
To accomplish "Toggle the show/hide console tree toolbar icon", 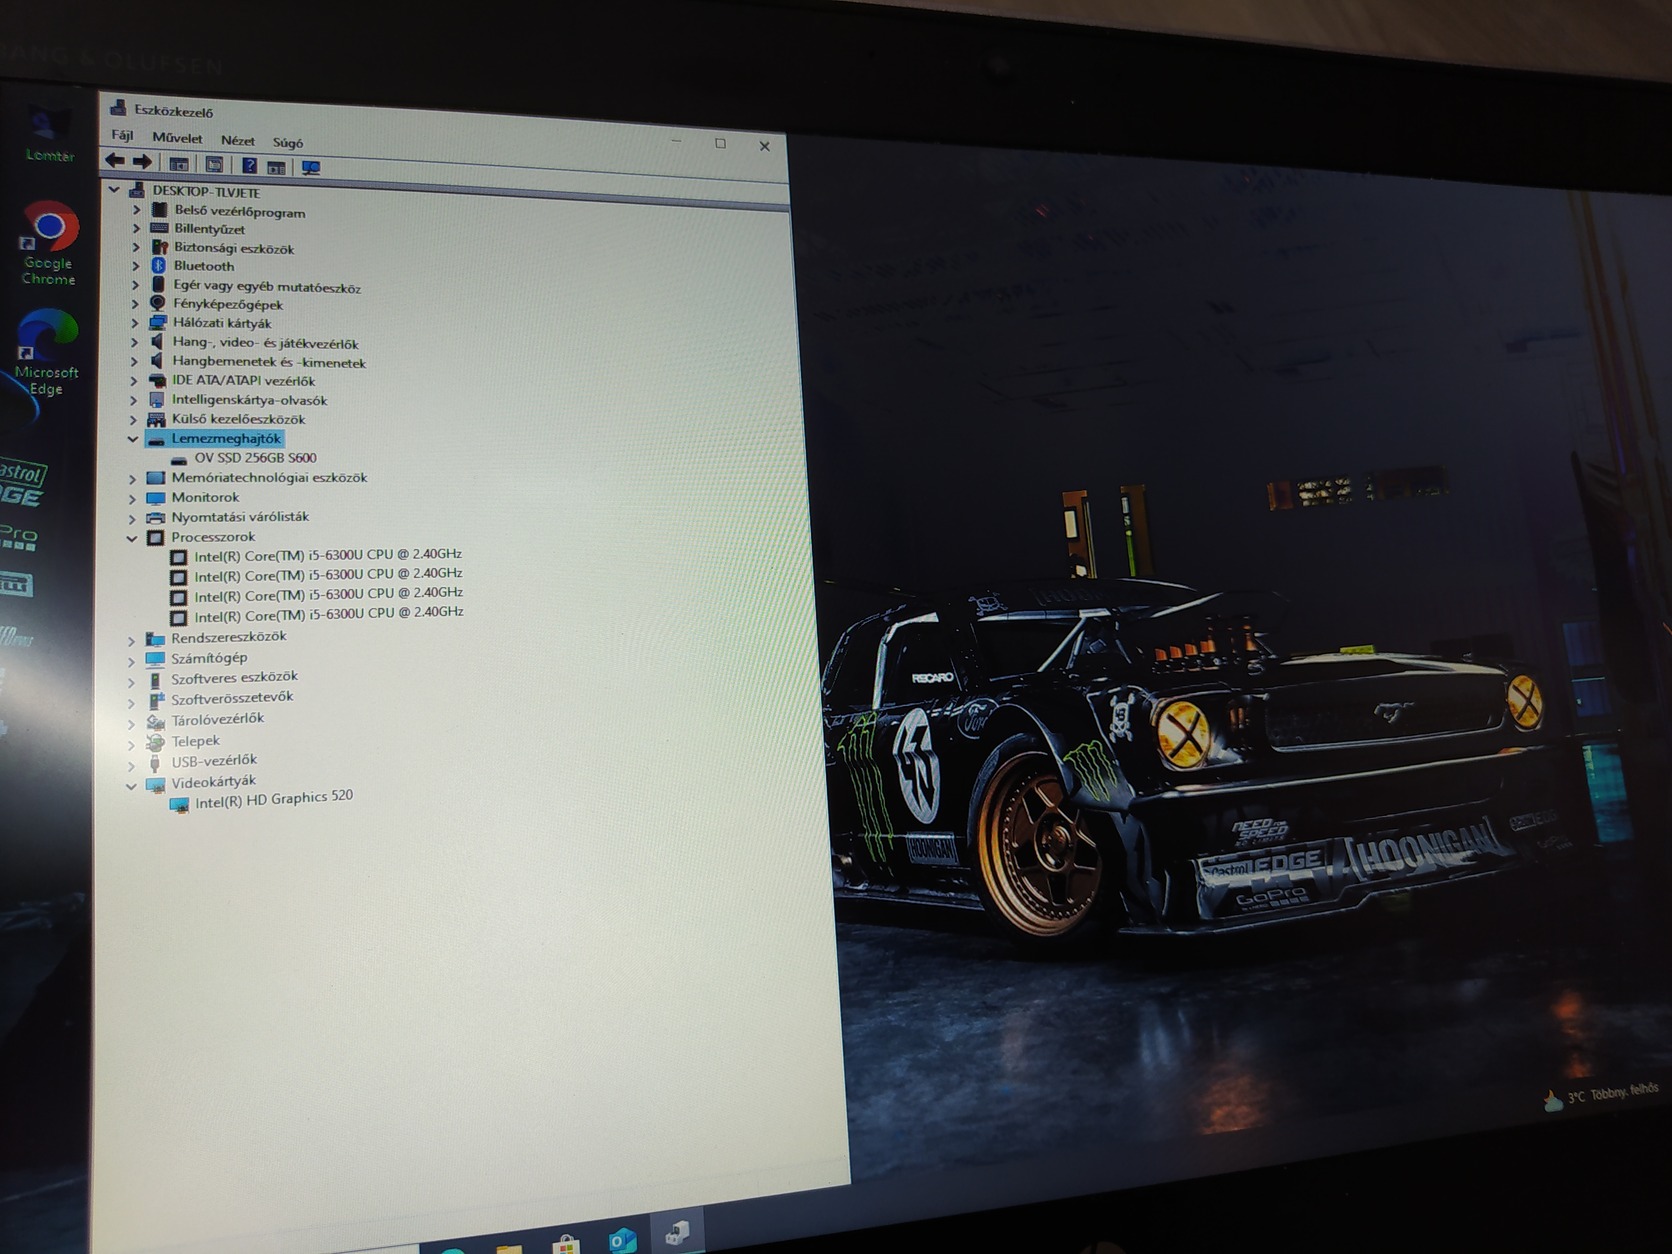I will pyautogui.click(x=179, y=164).
